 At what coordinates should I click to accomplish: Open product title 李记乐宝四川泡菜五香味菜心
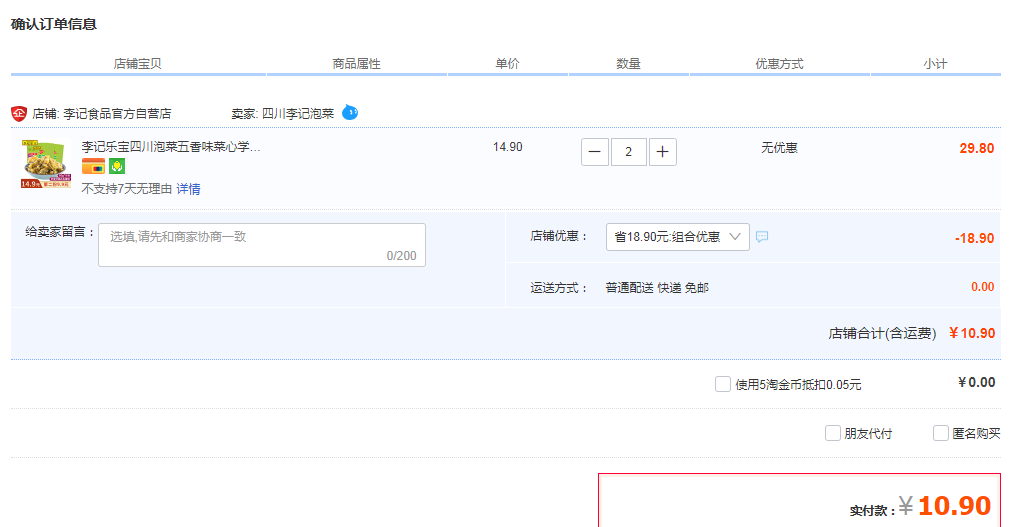[171, 147]
